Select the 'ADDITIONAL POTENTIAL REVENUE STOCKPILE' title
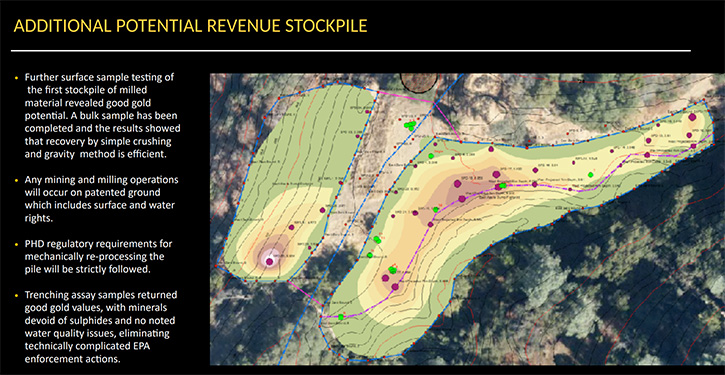Screen dimensions: 725x375 pos(190,26)
